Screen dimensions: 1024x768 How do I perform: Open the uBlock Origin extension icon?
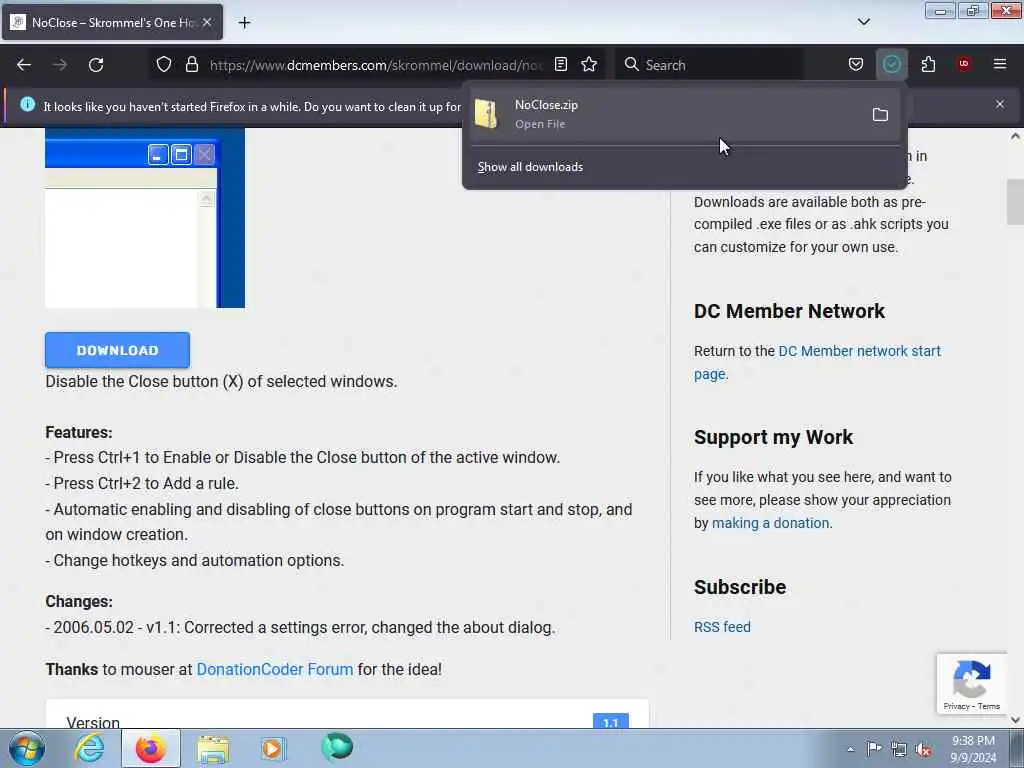coord(964,64)
